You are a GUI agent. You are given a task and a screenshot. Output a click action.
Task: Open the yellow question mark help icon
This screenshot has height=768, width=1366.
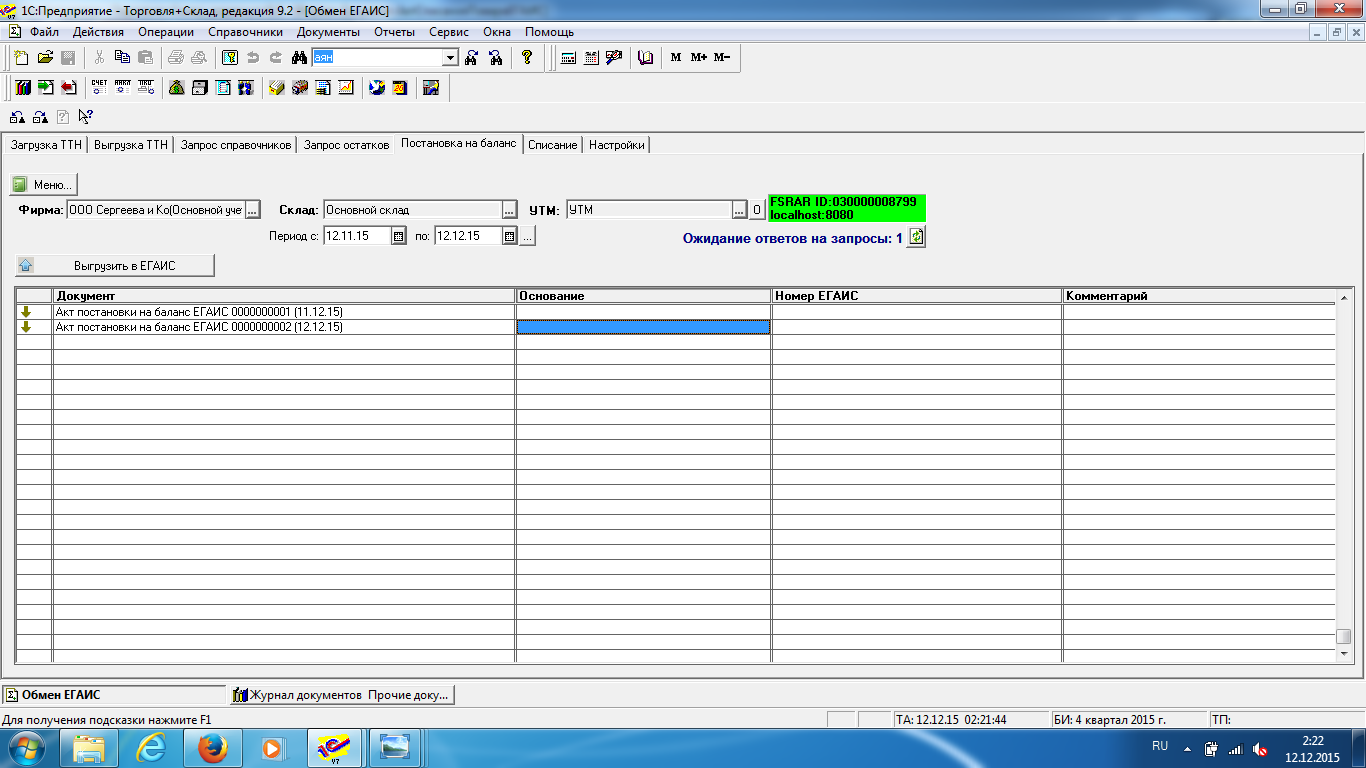[x=528, y=58]
